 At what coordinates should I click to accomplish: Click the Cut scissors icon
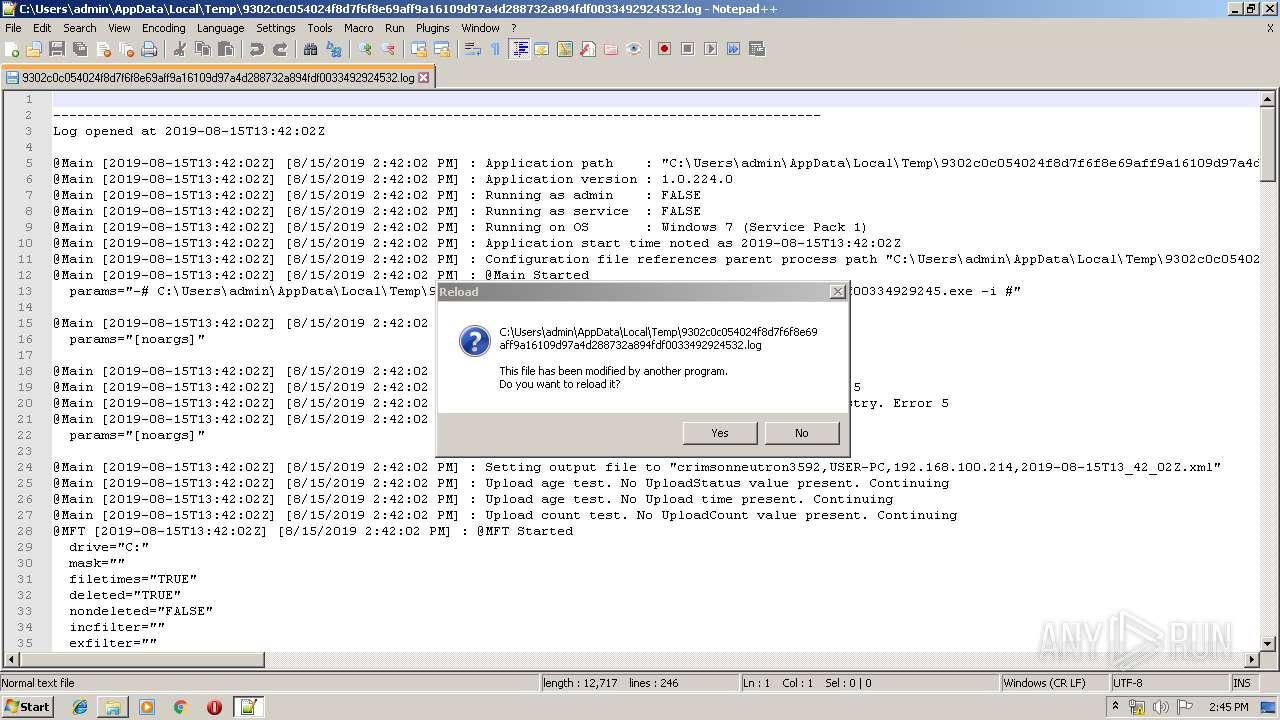[180, 49]
